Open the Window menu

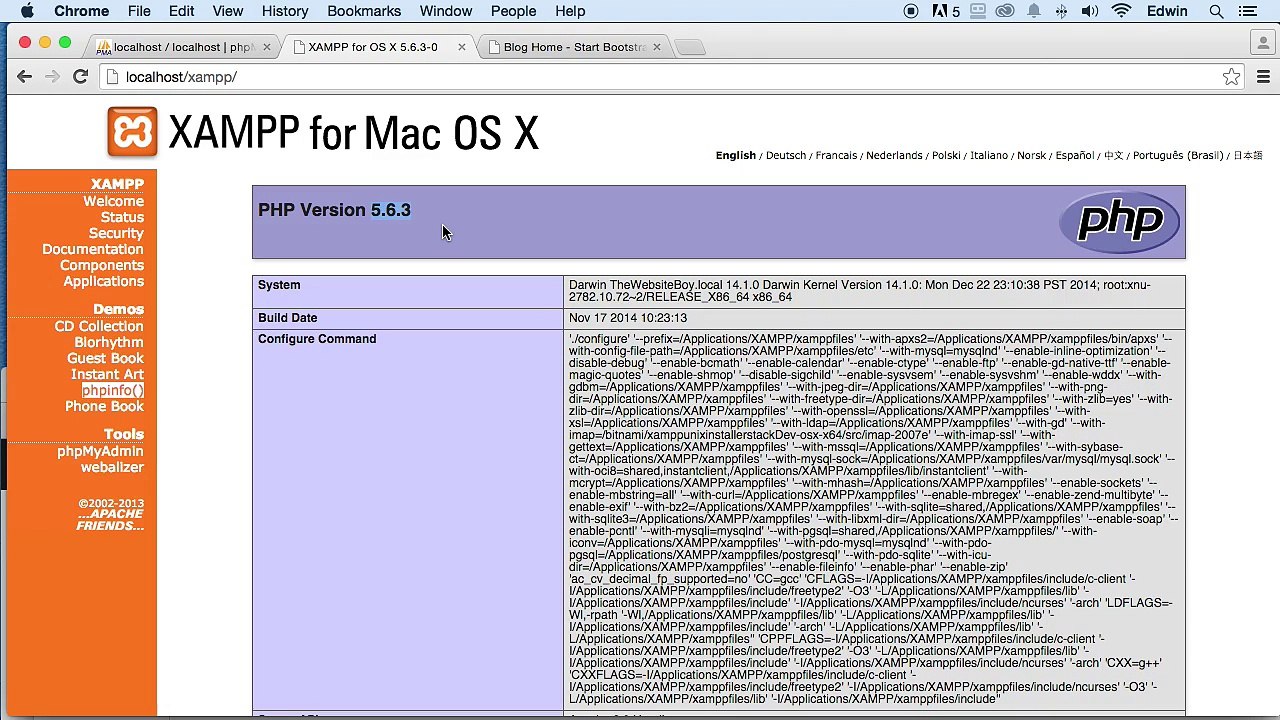tap(446, 11)
